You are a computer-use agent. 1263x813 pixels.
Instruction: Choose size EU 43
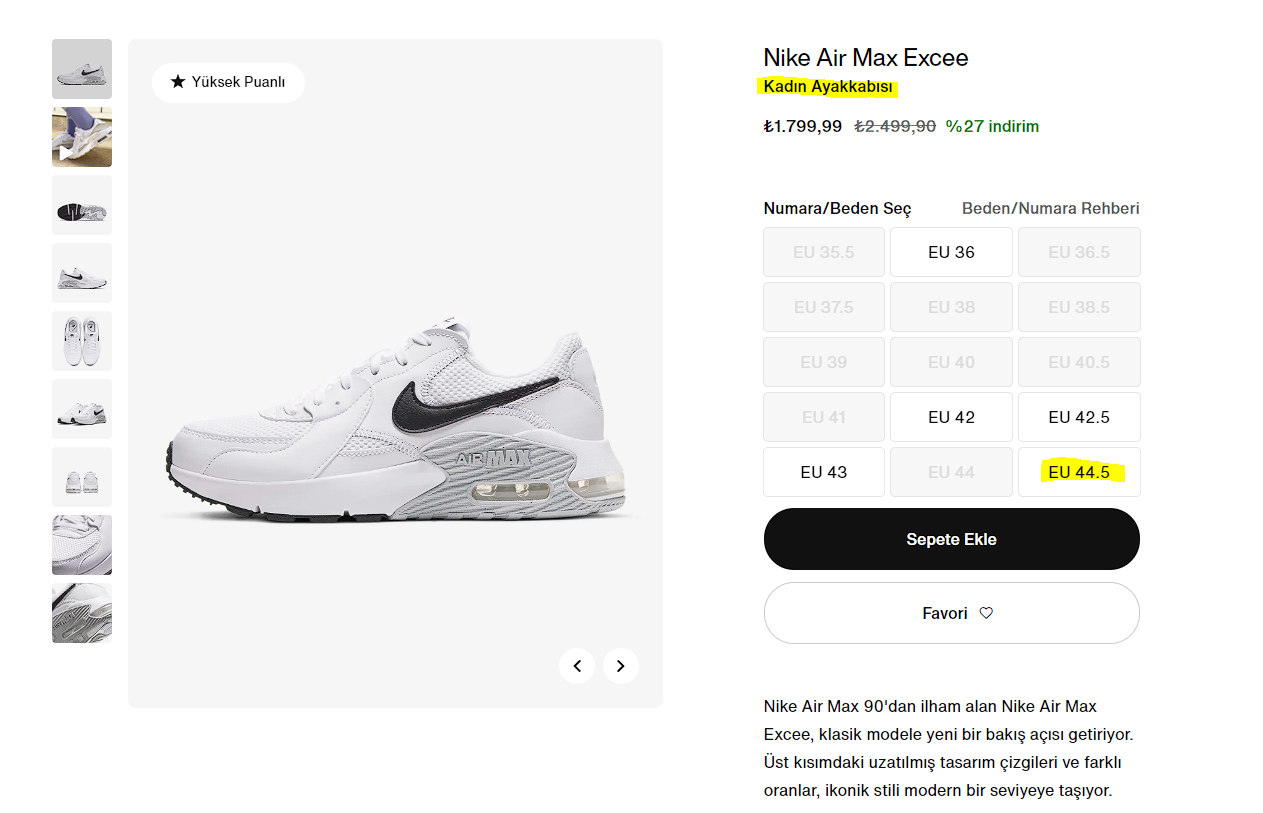tap(823, 472)
